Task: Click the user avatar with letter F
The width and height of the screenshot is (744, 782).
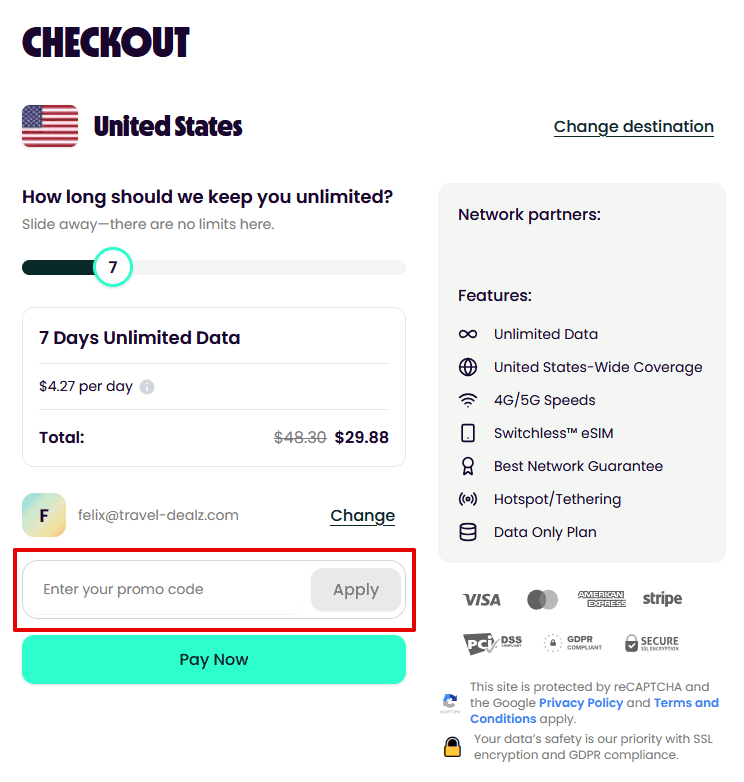Action: (44, 515)
